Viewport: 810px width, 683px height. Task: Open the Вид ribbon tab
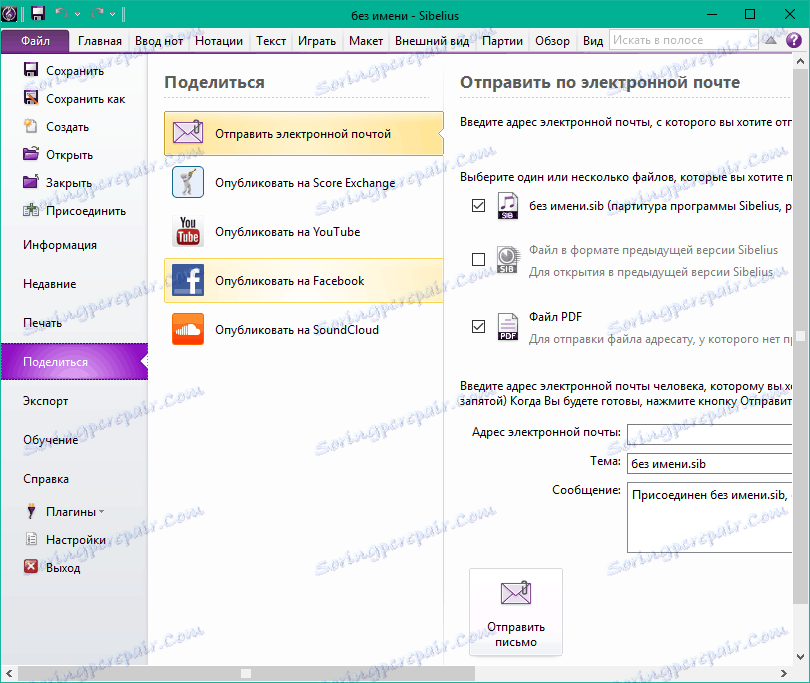click(x=593, y=41)
